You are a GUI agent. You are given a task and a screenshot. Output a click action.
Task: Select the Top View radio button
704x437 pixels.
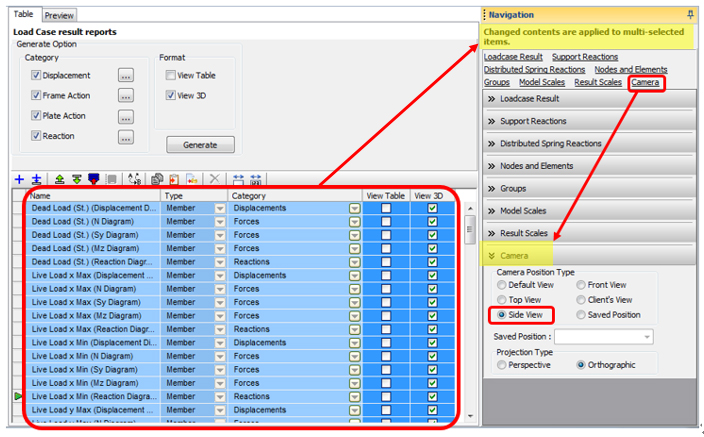point(502,300)
